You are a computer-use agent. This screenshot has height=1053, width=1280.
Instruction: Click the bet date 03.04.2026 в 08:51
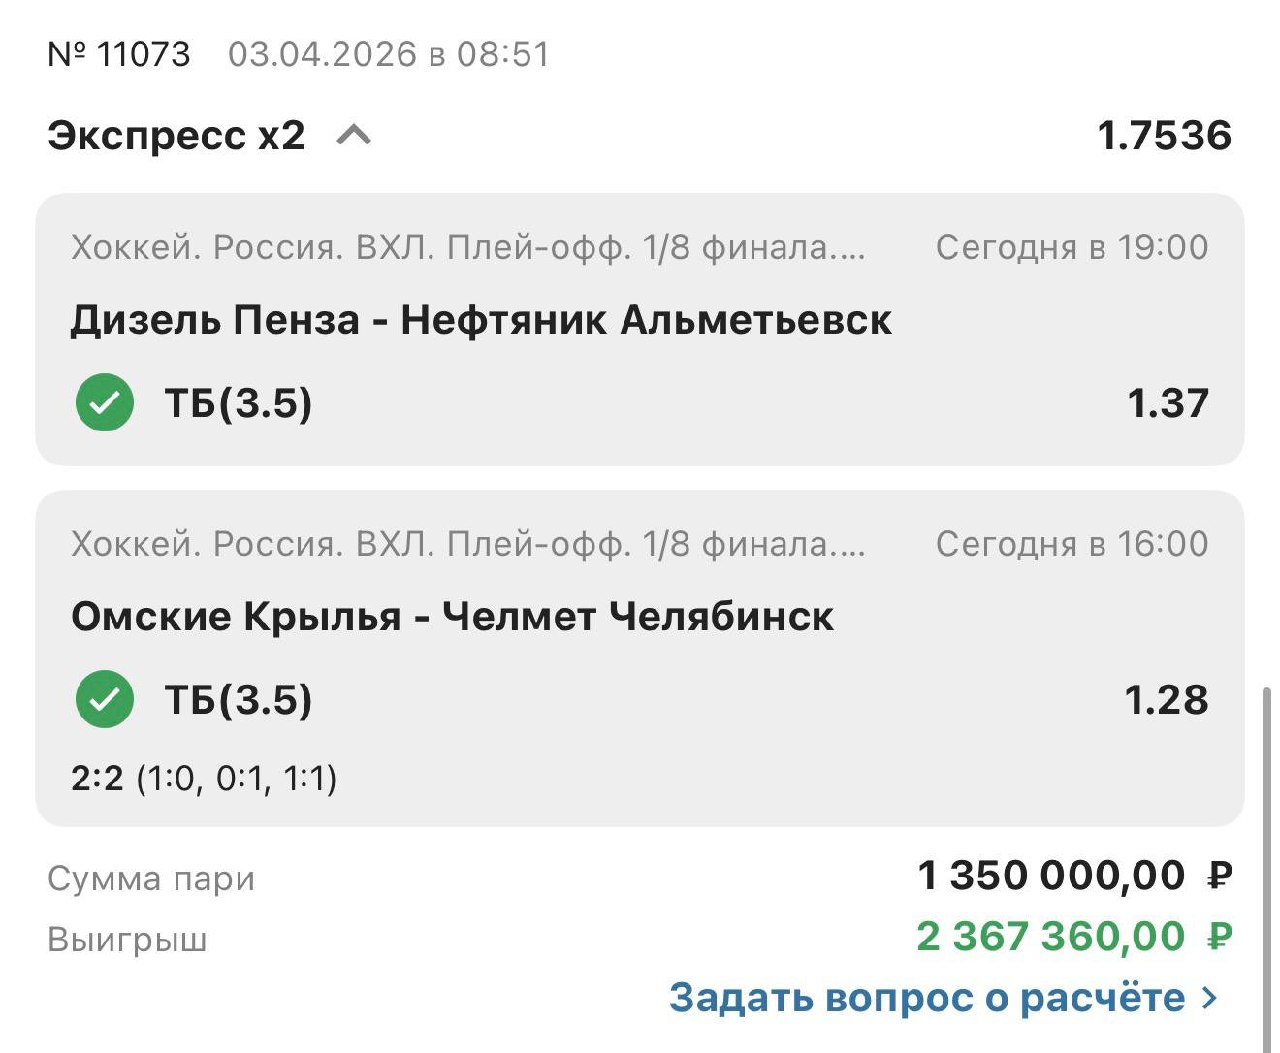point(389,54)
